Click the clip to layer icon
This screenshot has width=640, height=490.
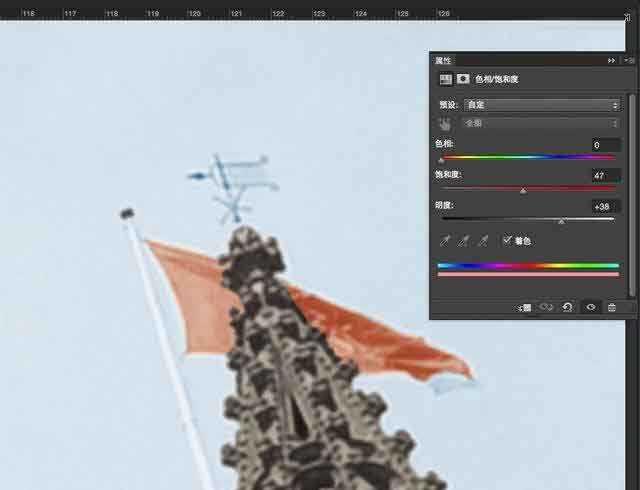[525, 307]
